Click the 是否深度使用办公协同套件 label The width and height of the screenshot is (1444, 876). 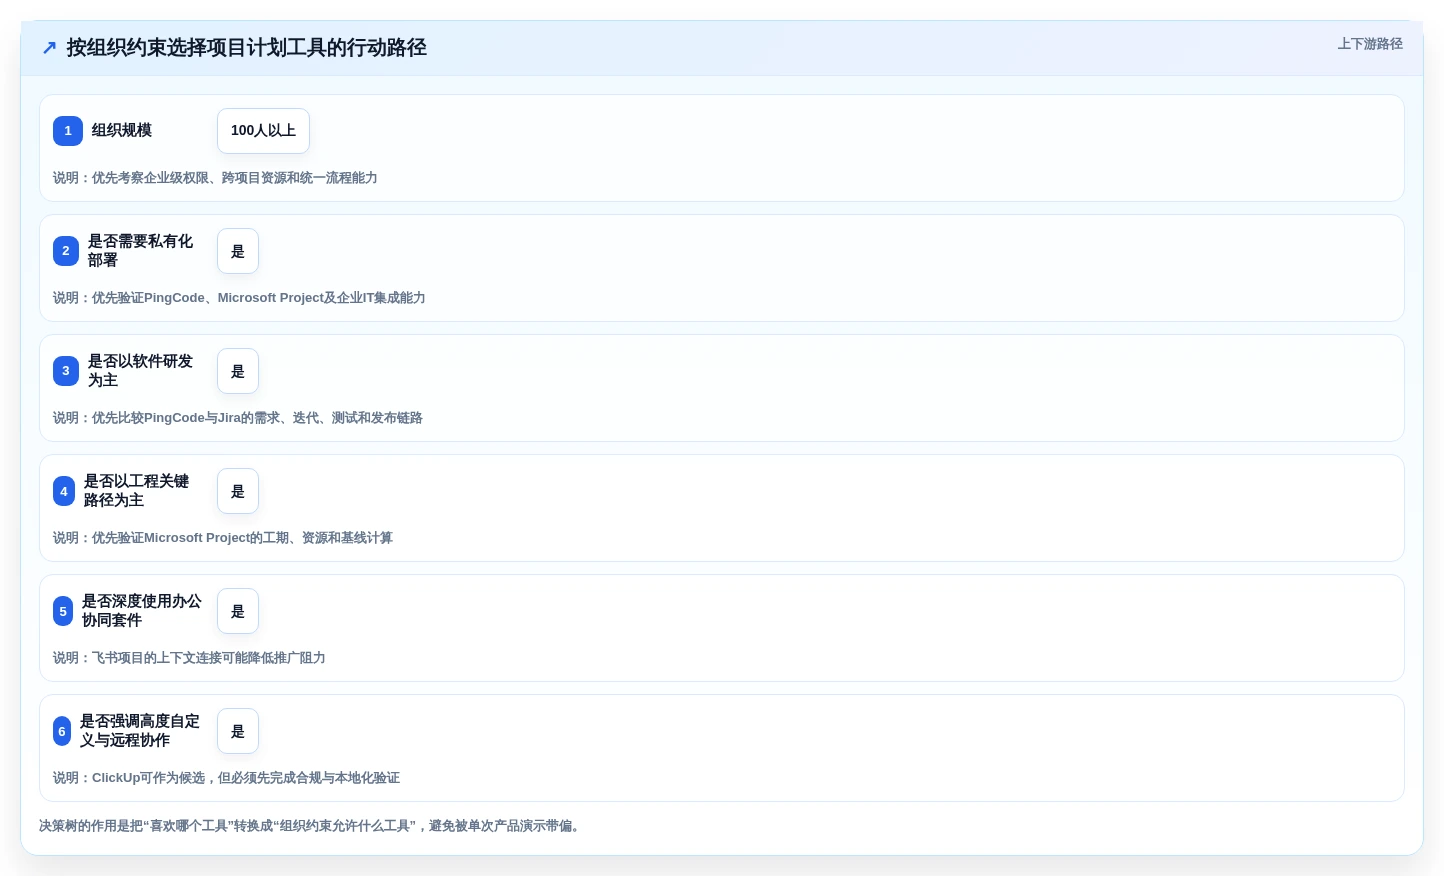click(142, 611)
